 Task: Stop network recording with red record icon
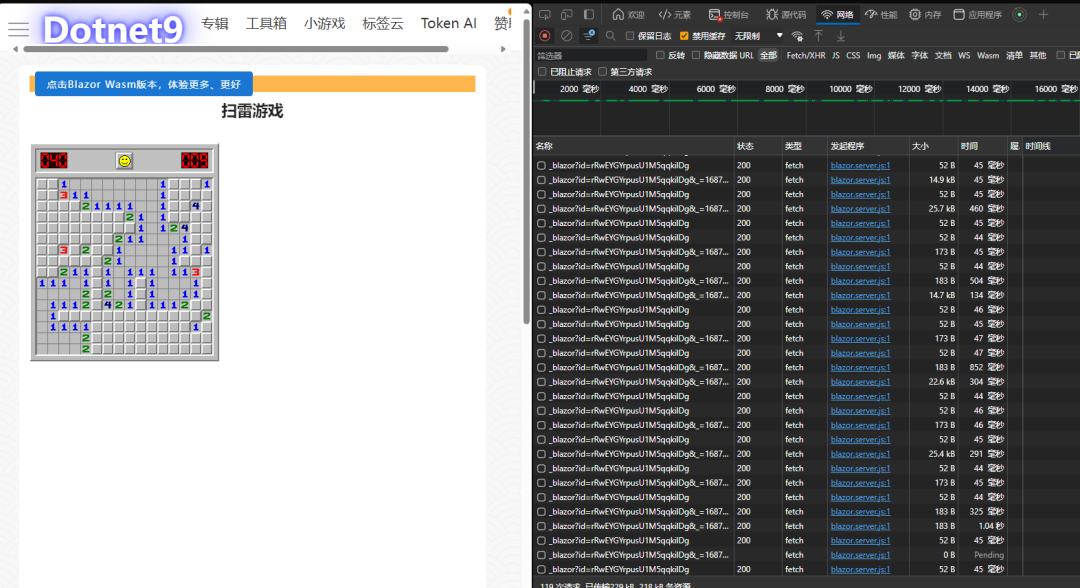pos(545,36)
